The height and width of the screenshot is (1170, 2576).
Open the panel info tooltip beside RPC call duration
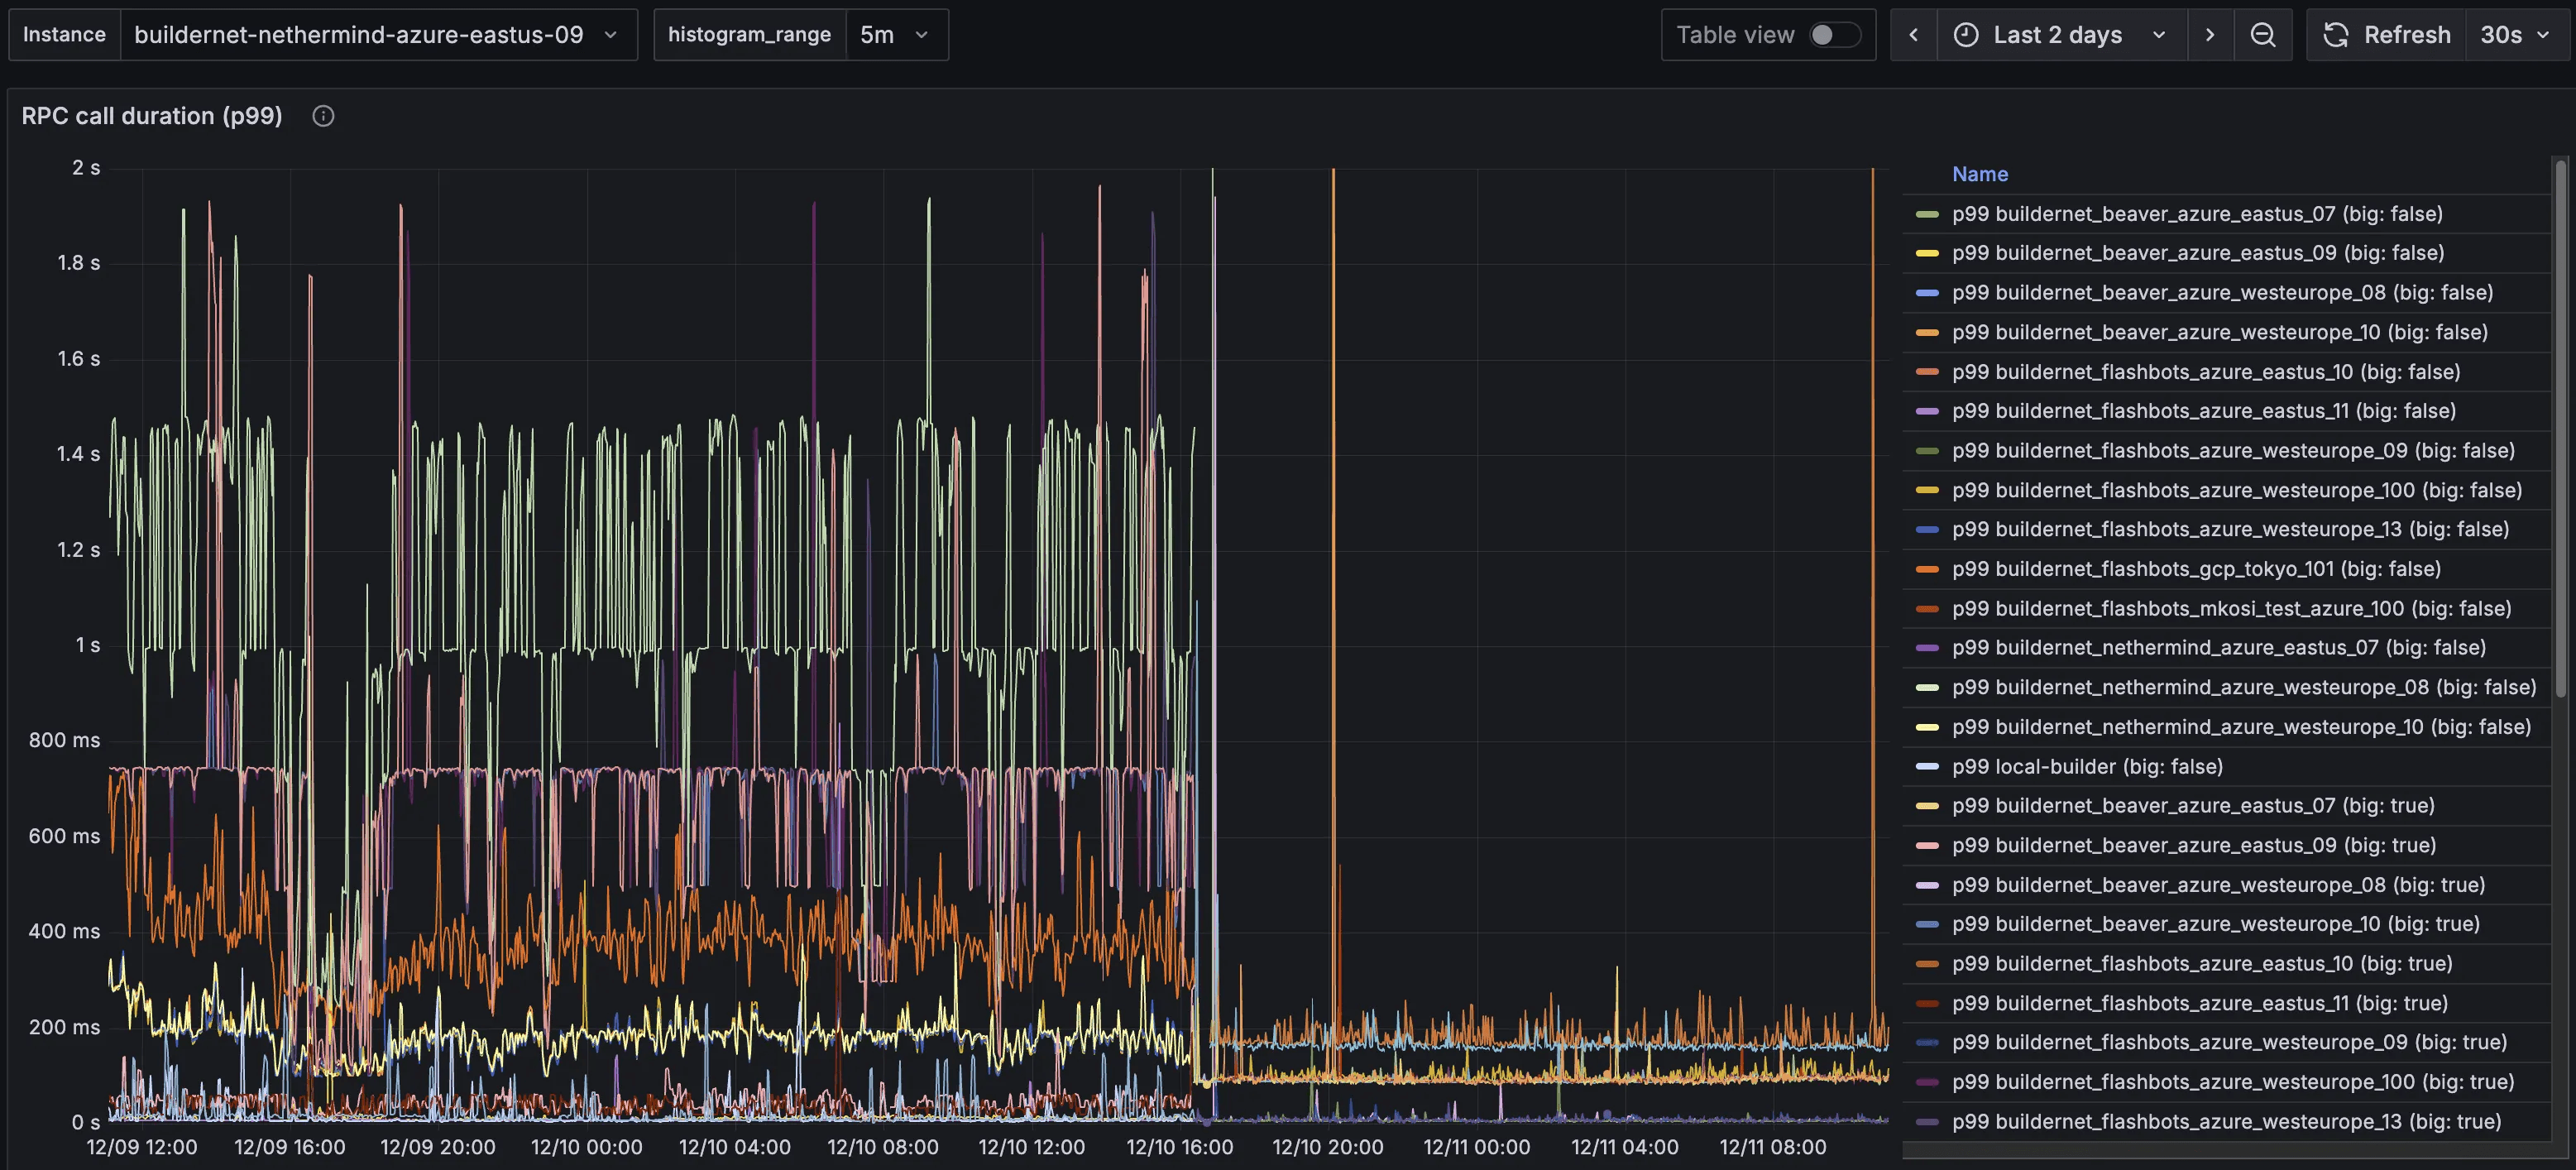coord(322,115)
